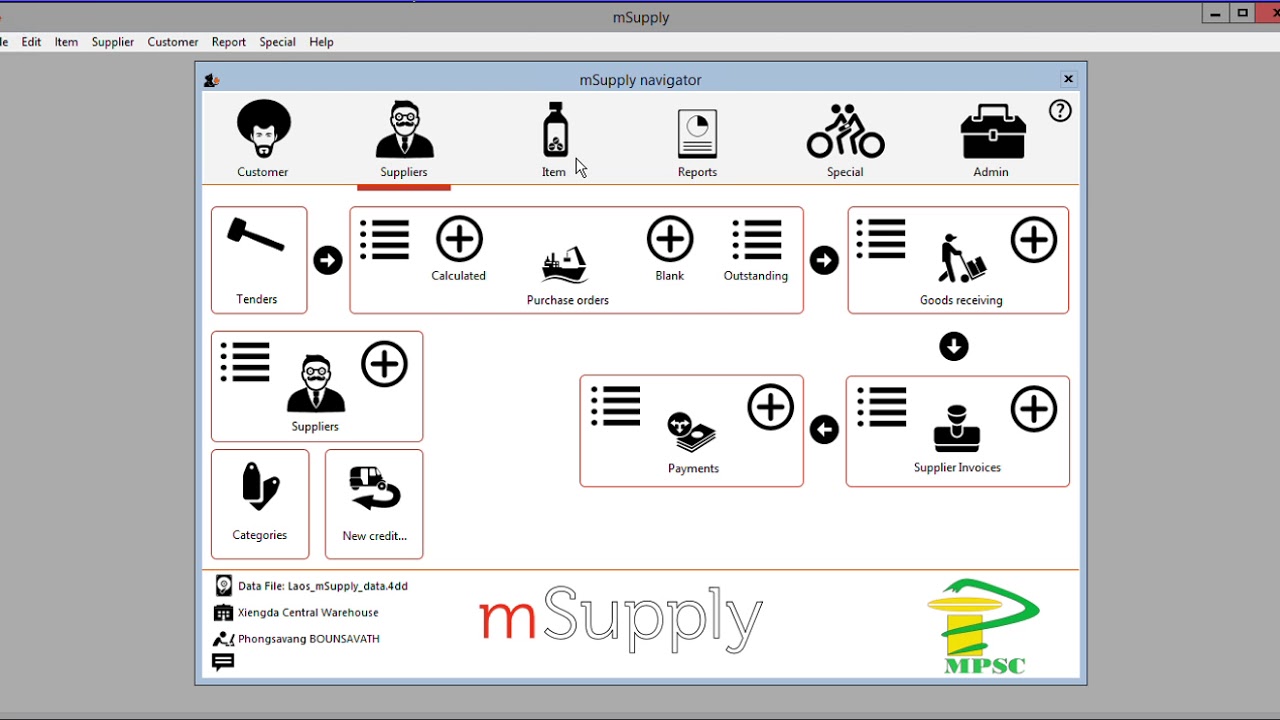Open the Report menu
Viewport: 1280px width, 720px height.
[x=229, y=42]
